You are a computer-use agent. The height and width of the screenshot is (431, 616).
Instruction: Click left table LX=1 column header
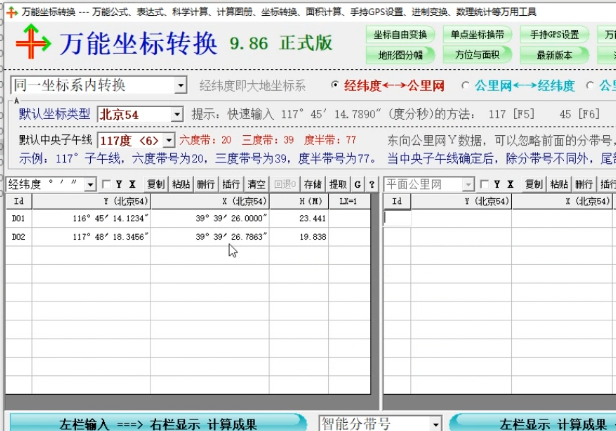click(x=349, y=202)
